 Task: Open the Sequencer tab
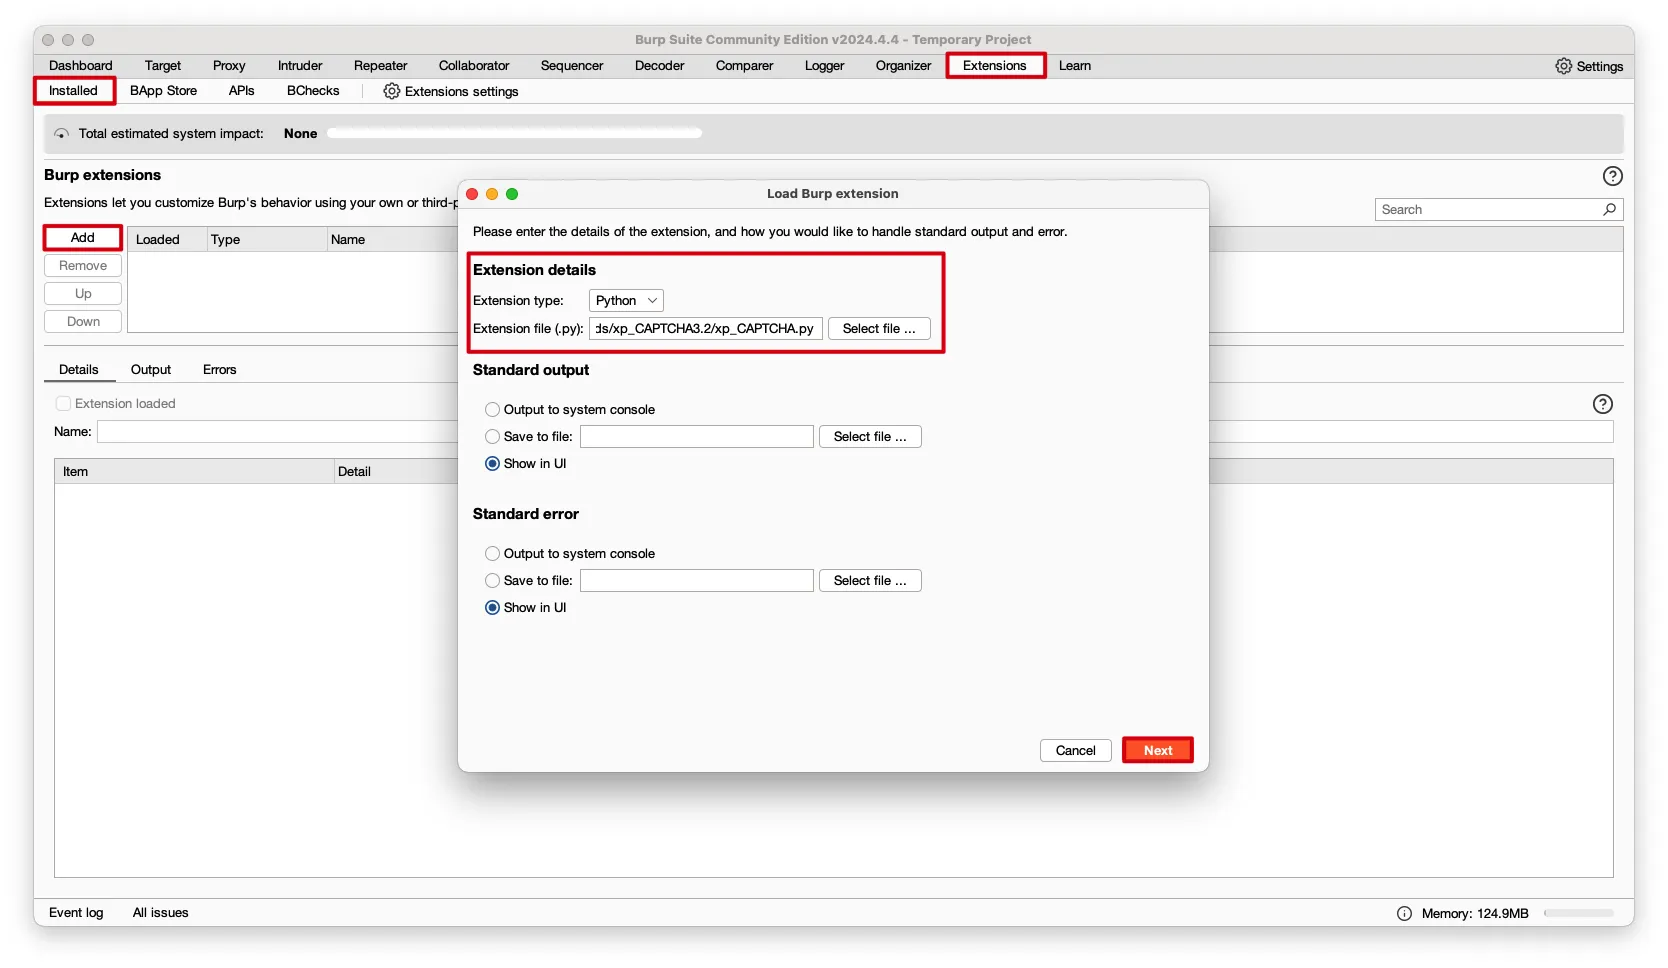(572, 66)
